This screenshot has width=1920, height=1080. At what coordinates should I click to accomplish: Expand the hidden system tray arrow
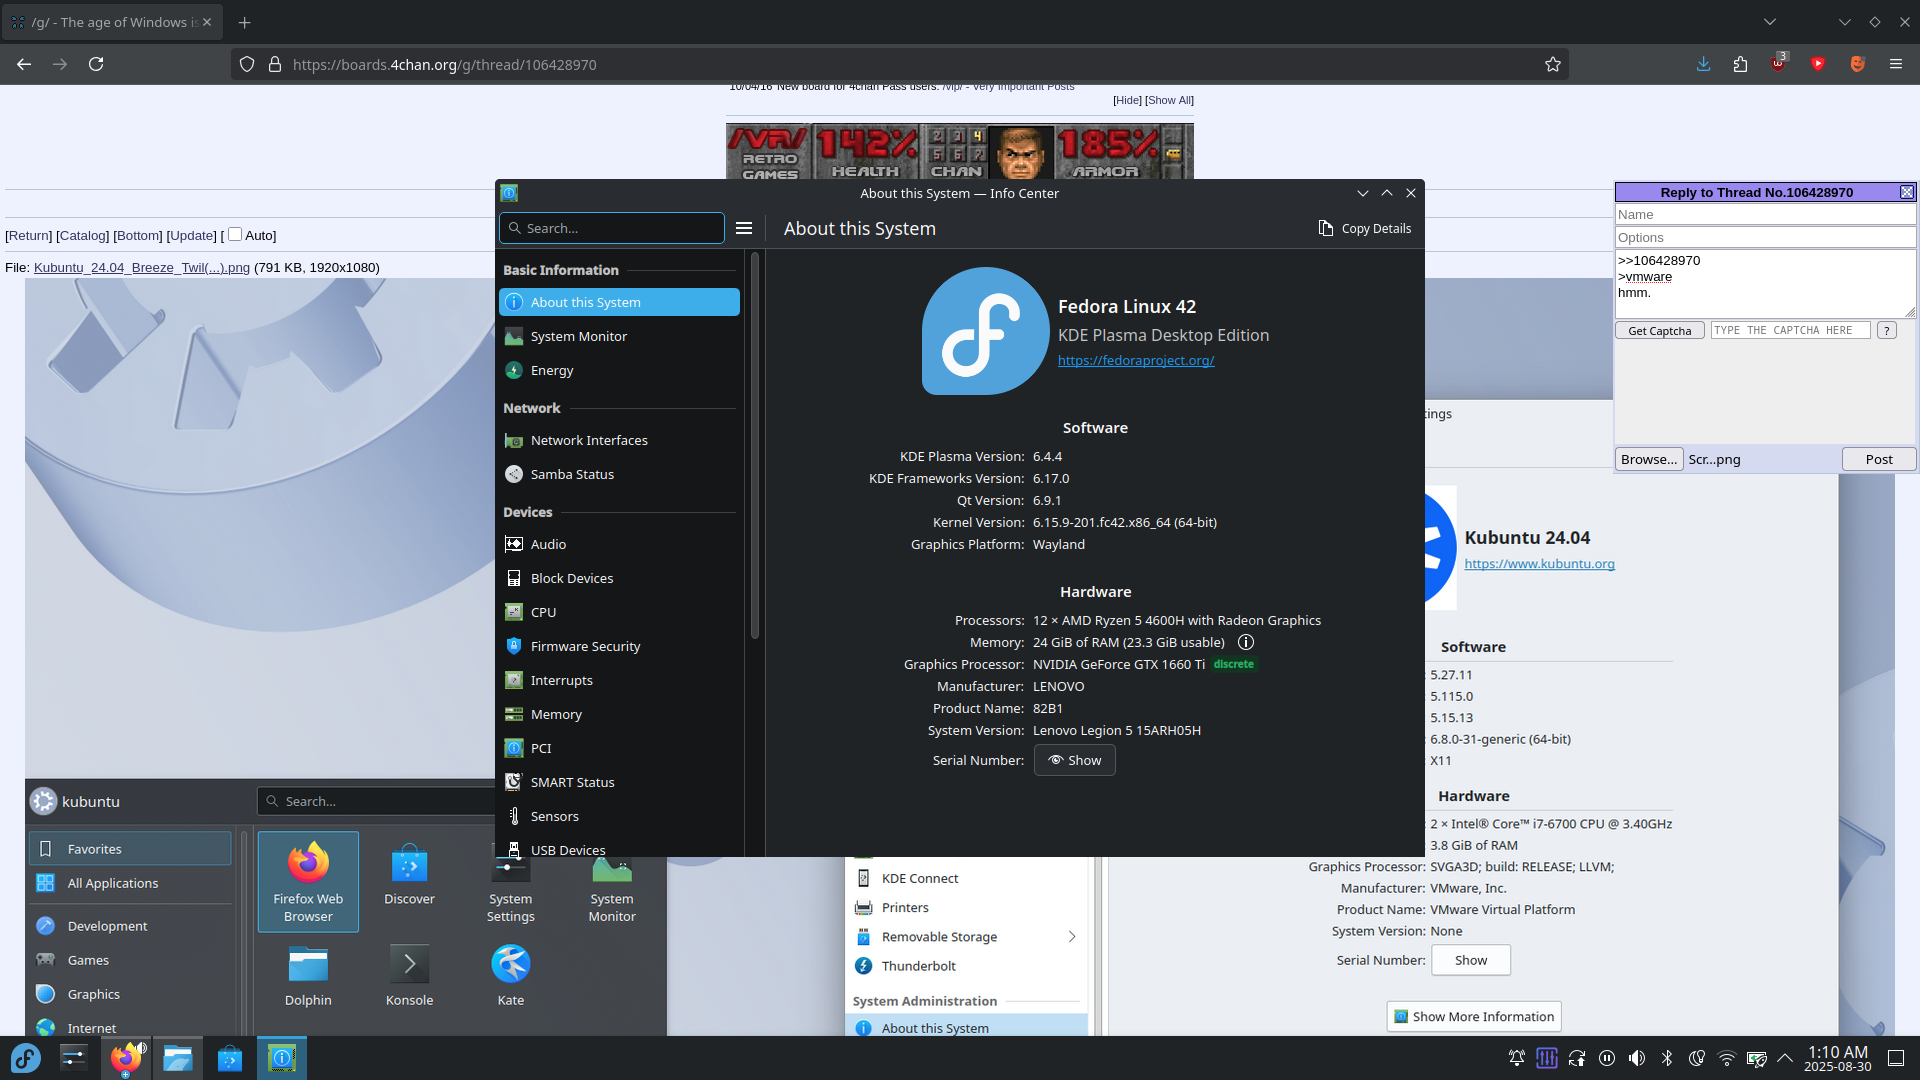point(1785,1058)
